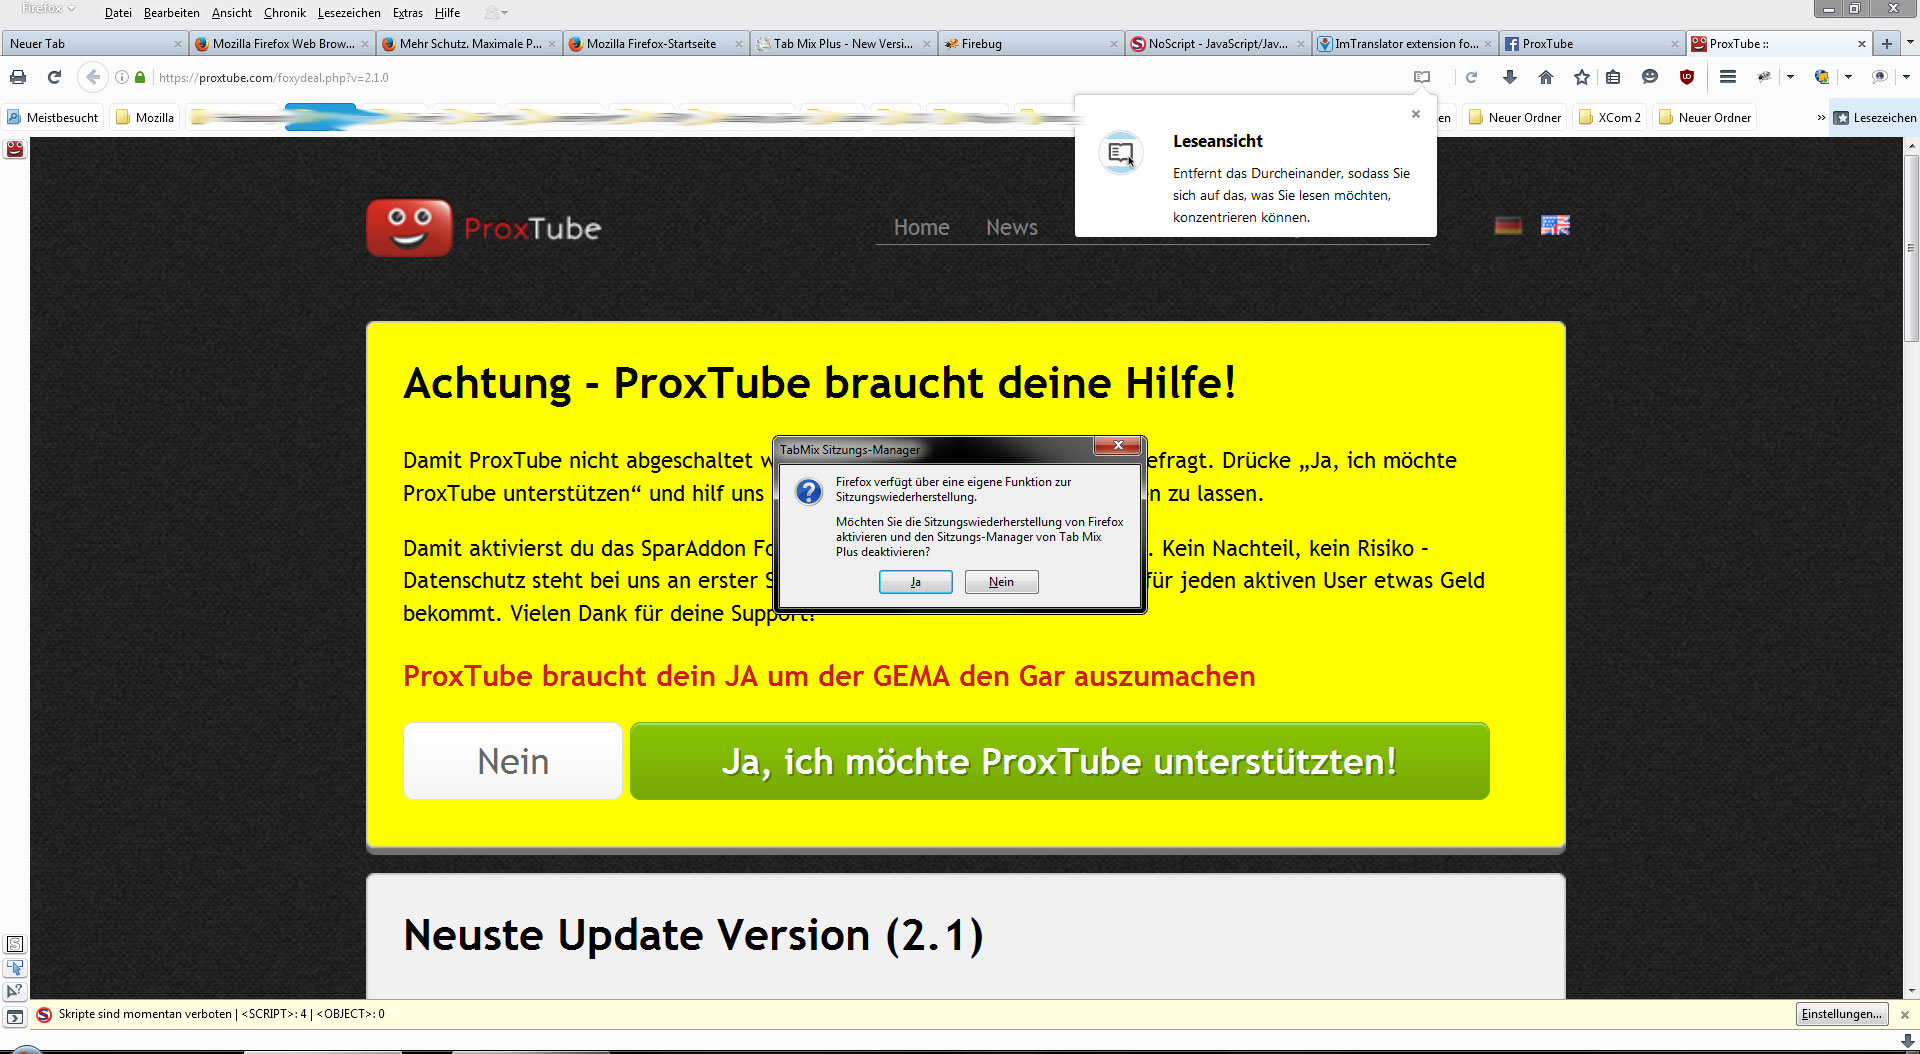Click the ProxTube sidebar icon at left
This screenshot has width=1920, height=1054.
click(x=15, y=149)
